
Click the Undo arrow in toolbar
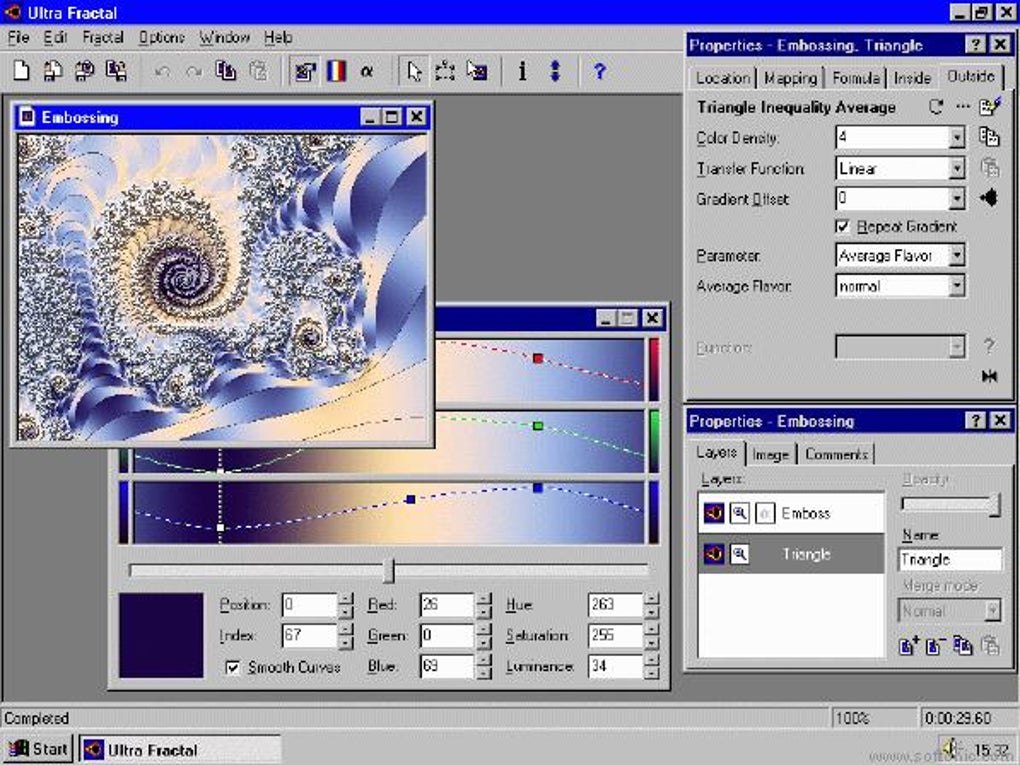click(163, 71)
